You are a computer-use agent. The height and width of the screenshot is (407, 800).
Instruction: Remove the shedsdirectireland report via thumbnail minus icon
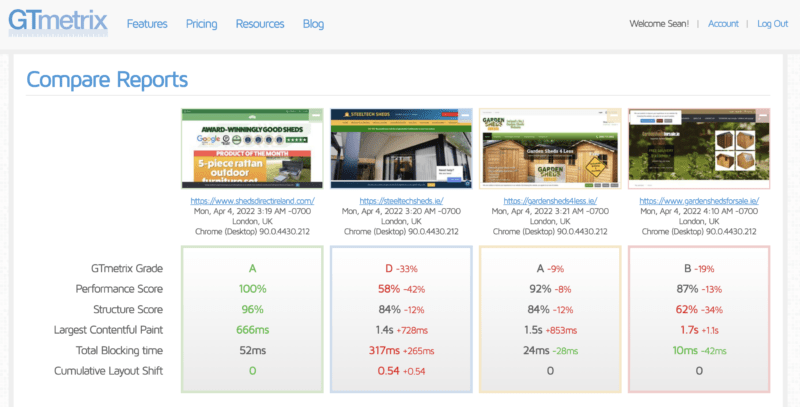tap(316, 116)
